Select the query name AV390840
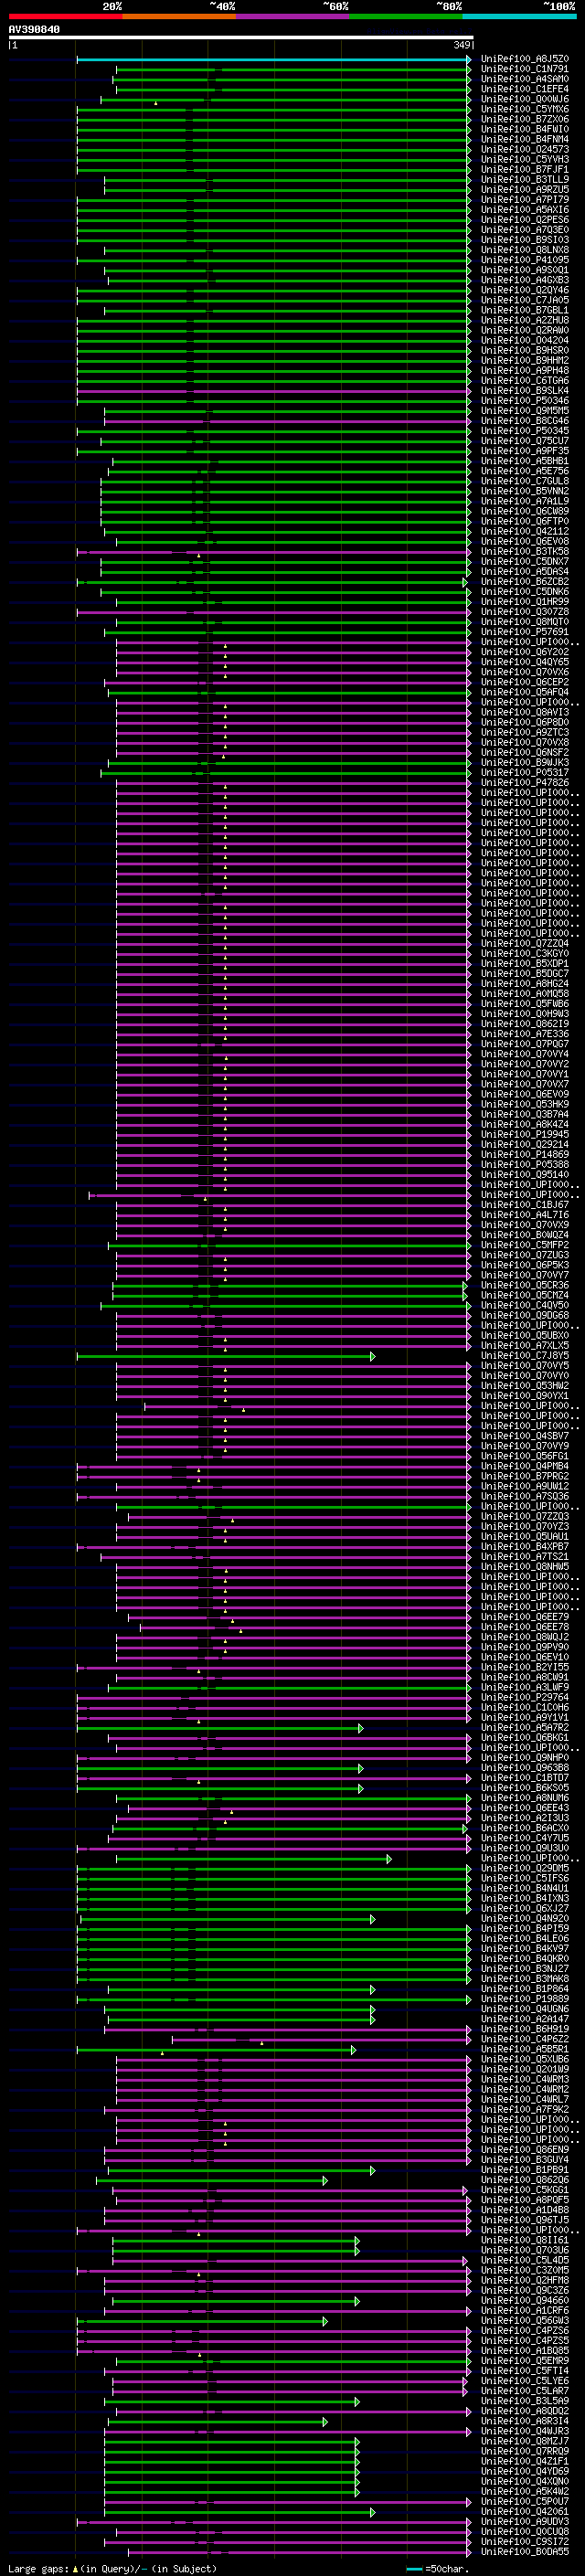Screen dimensions: 585x2576 tap(34, 30)
